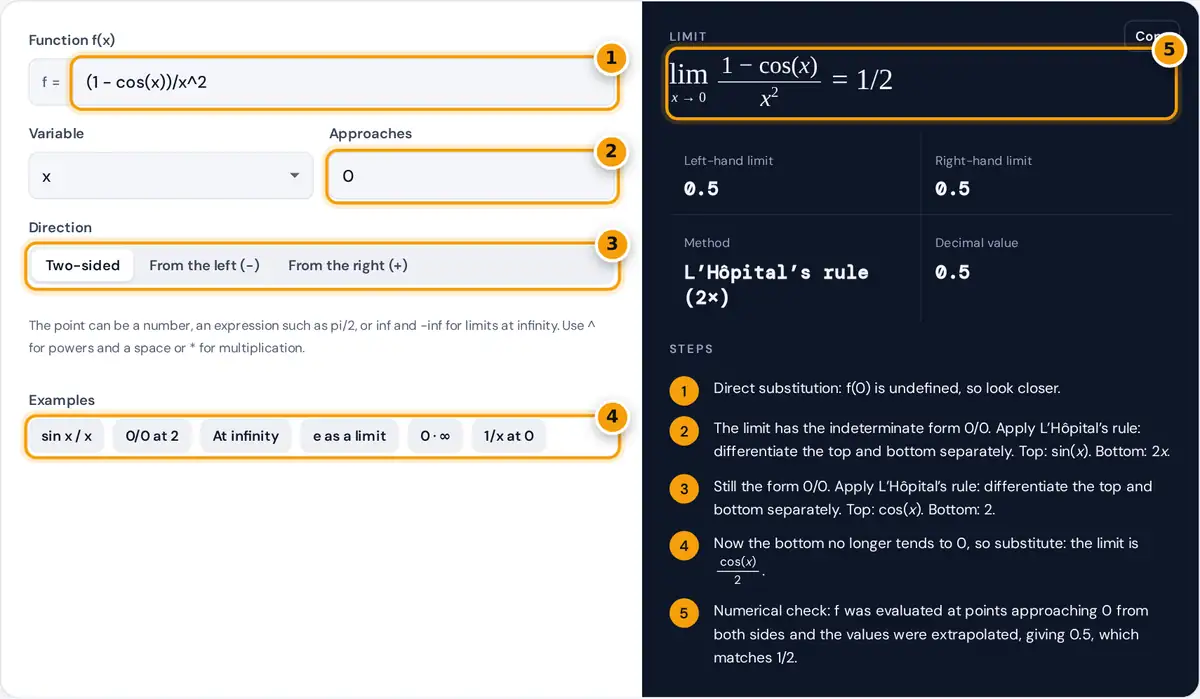
Task: Click the LIMIT section heading
Action: (x=688, y=36)
